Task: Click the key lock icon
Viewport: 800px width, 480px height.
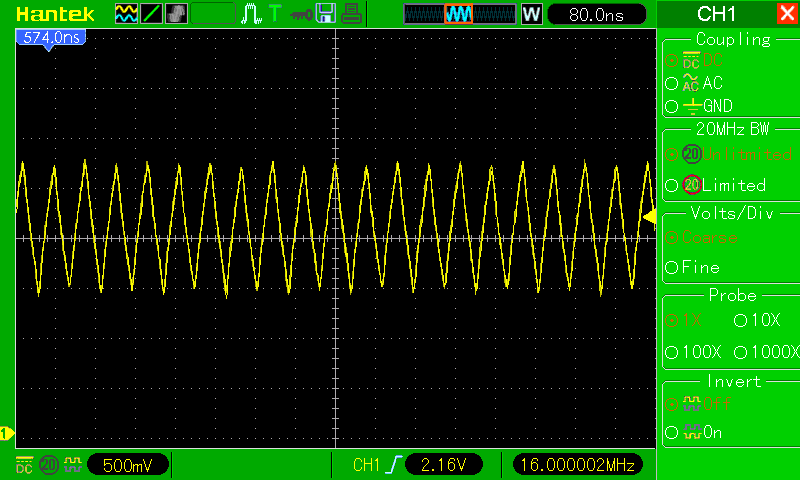Action: coord(301,14)
